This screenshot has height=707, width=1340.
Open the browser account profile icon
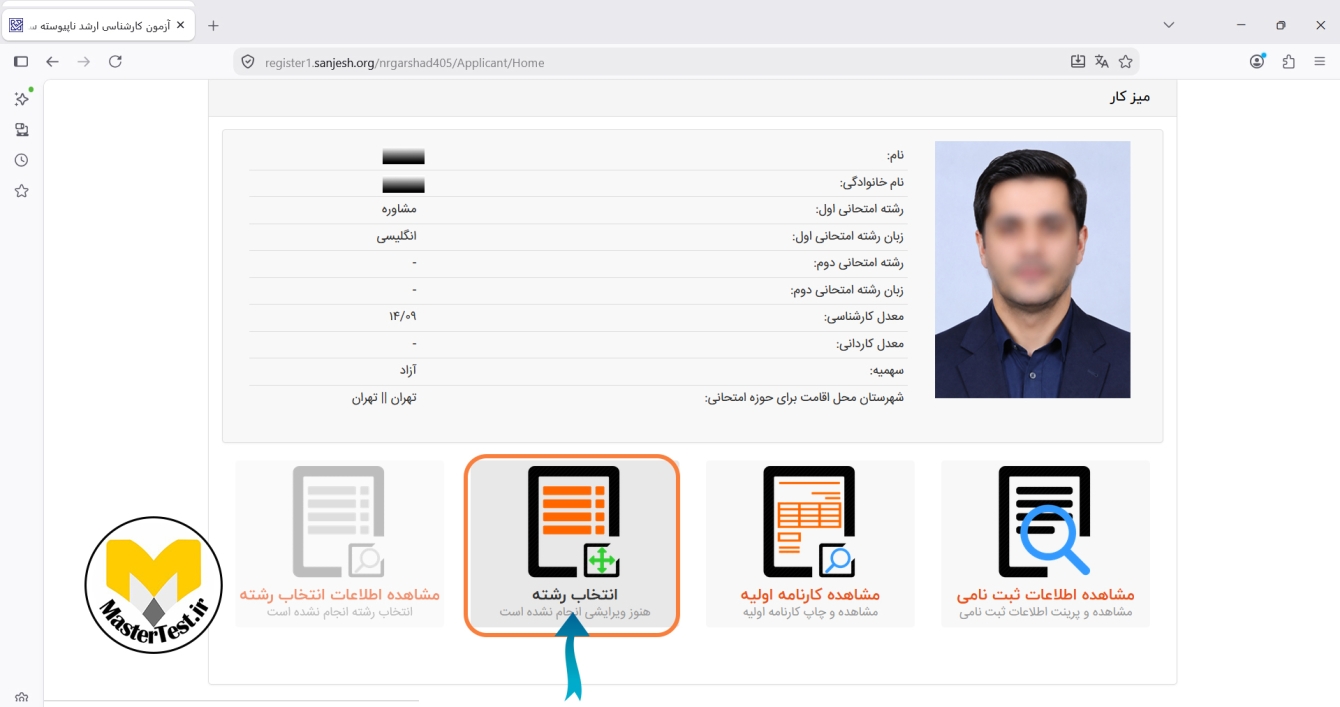1257,62
